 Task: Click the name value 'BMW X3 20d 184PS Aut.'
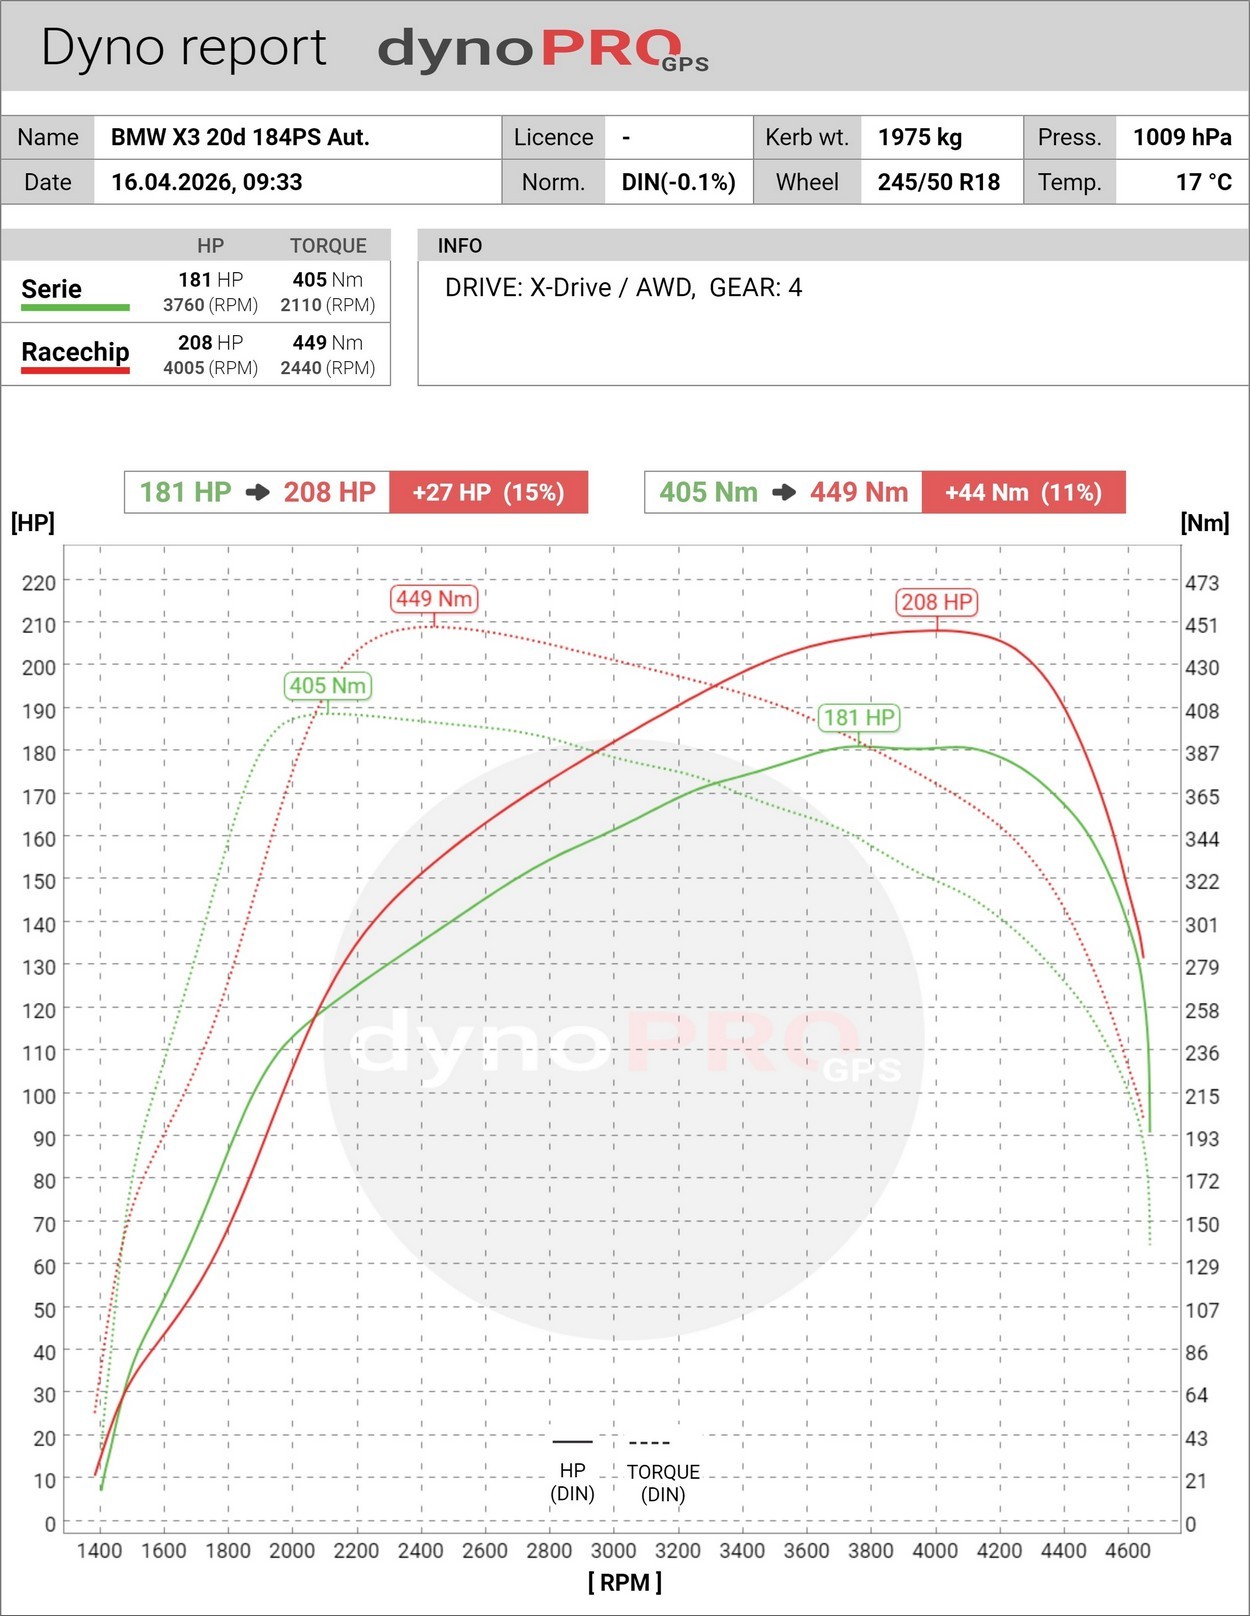tap(240, 137)
